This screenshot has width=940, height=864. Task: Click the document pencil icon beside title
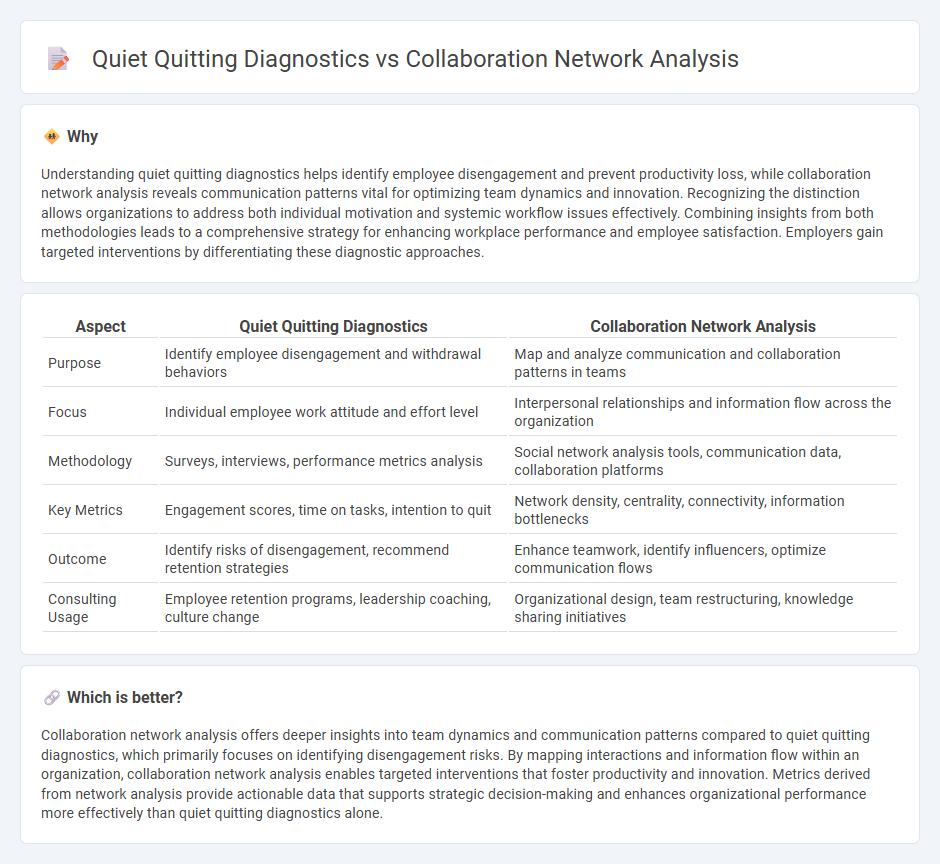click(58, 59)
